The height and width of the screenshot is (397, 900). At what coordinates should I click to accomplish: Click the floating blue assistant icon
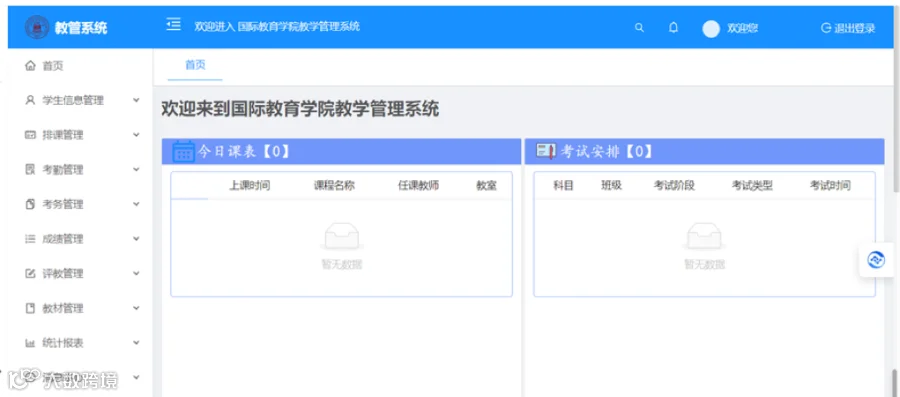876,260
